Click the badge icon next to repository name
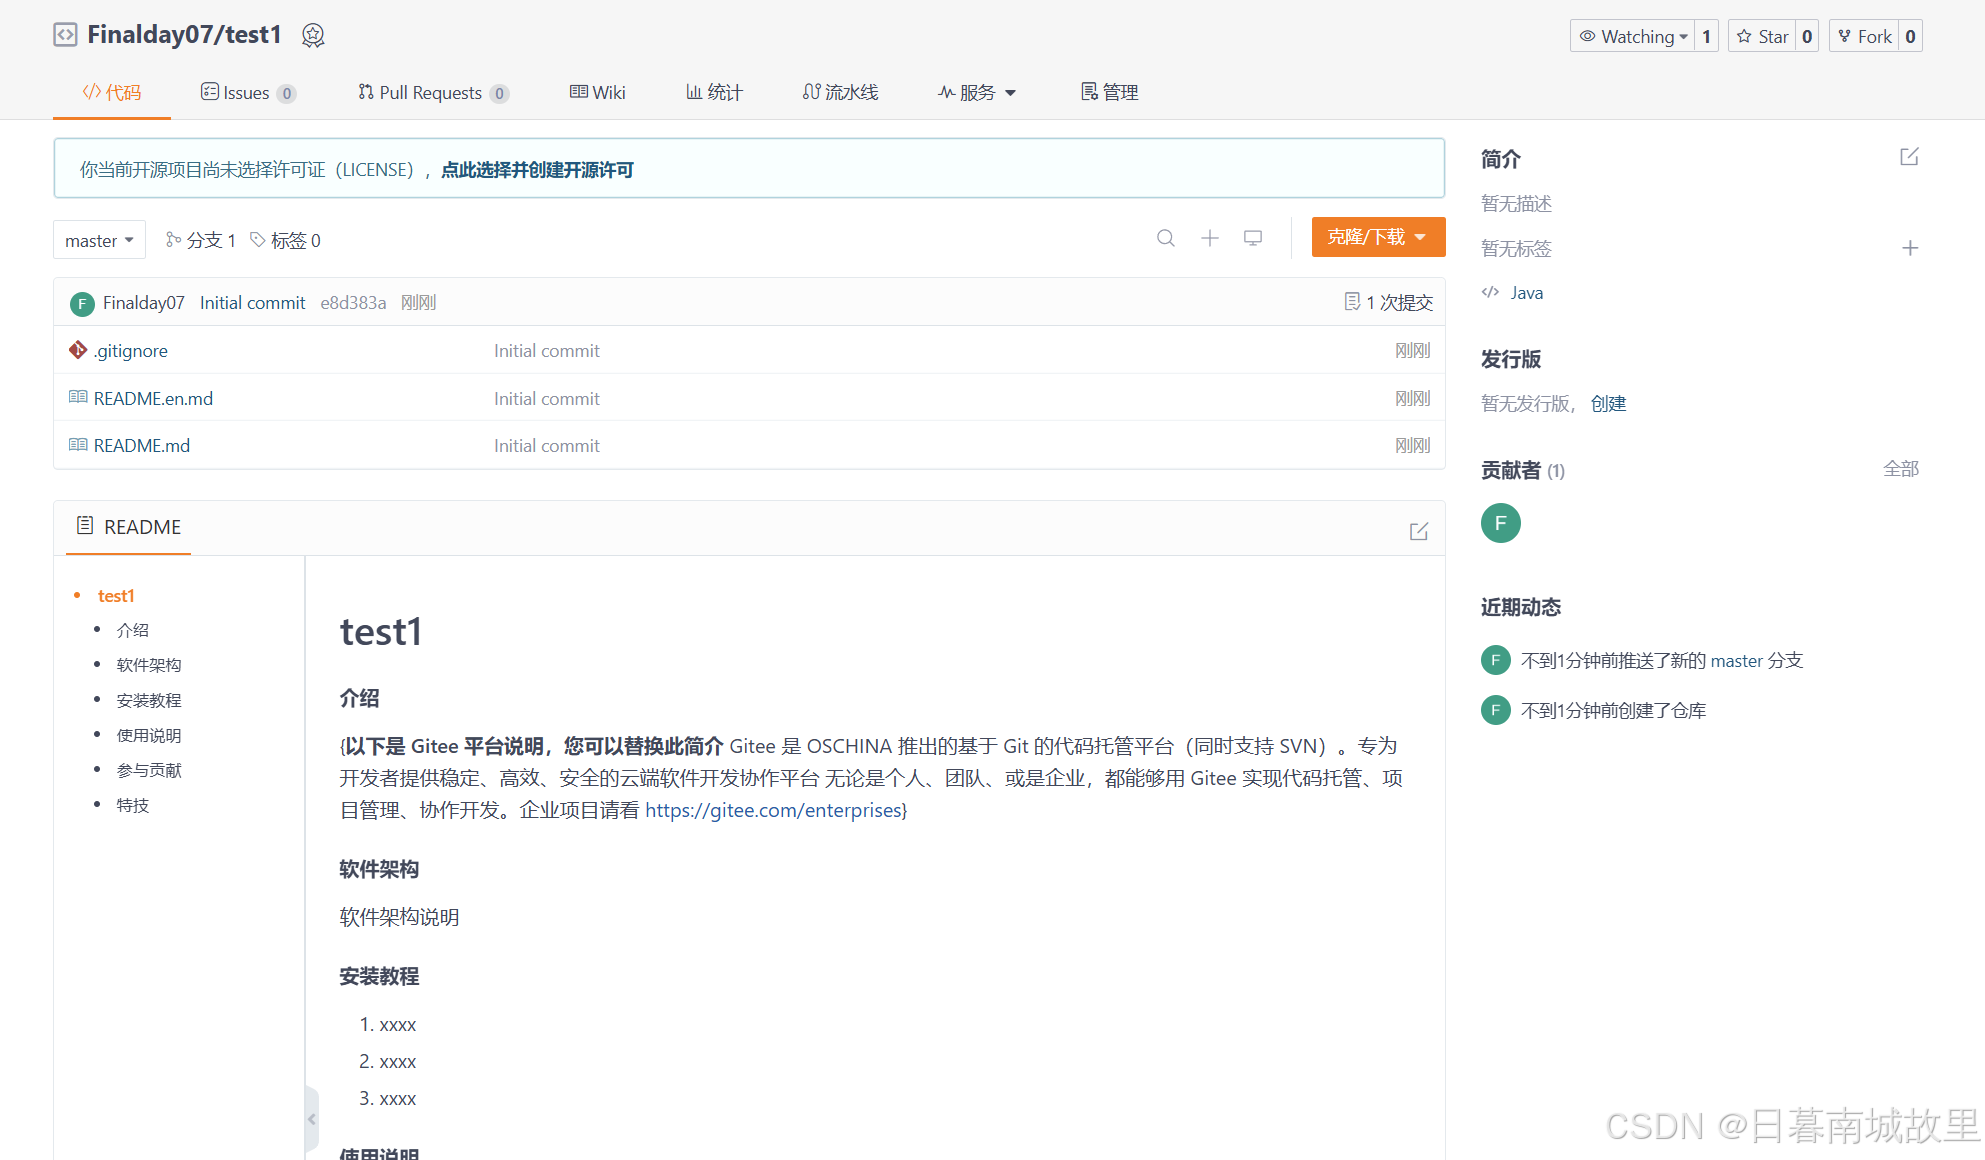The height and width of the screenshot is (1160, 1985). [313, 36]
